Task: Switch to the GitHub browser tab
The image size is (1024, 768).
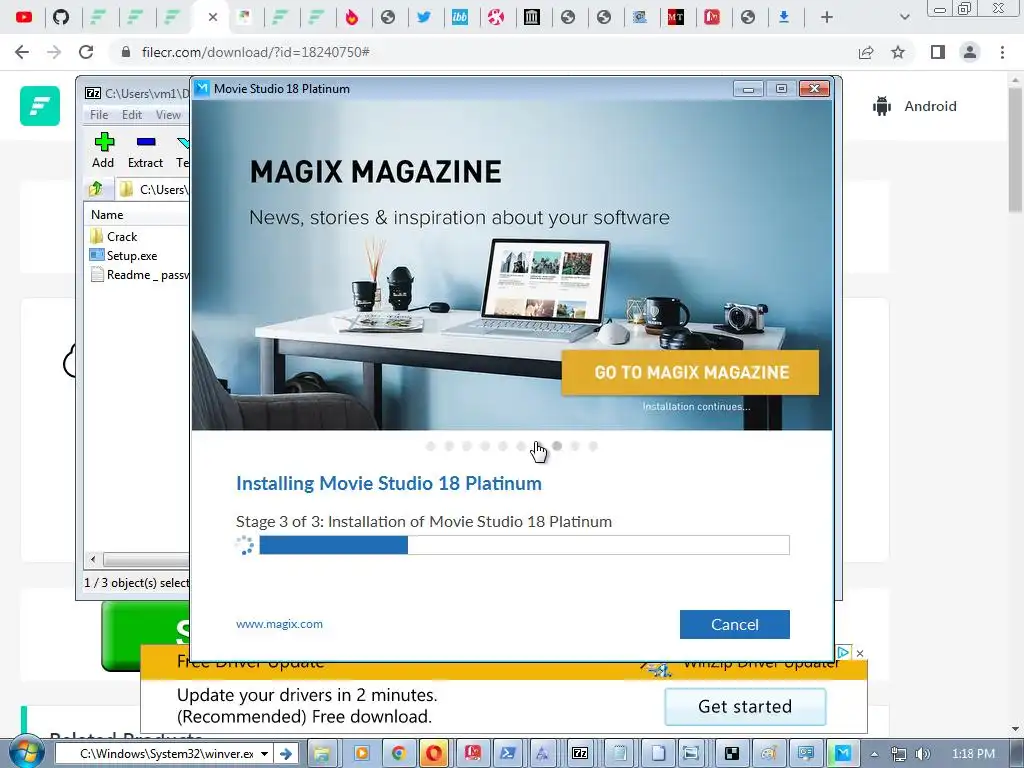Action: (x=61, y=17)
